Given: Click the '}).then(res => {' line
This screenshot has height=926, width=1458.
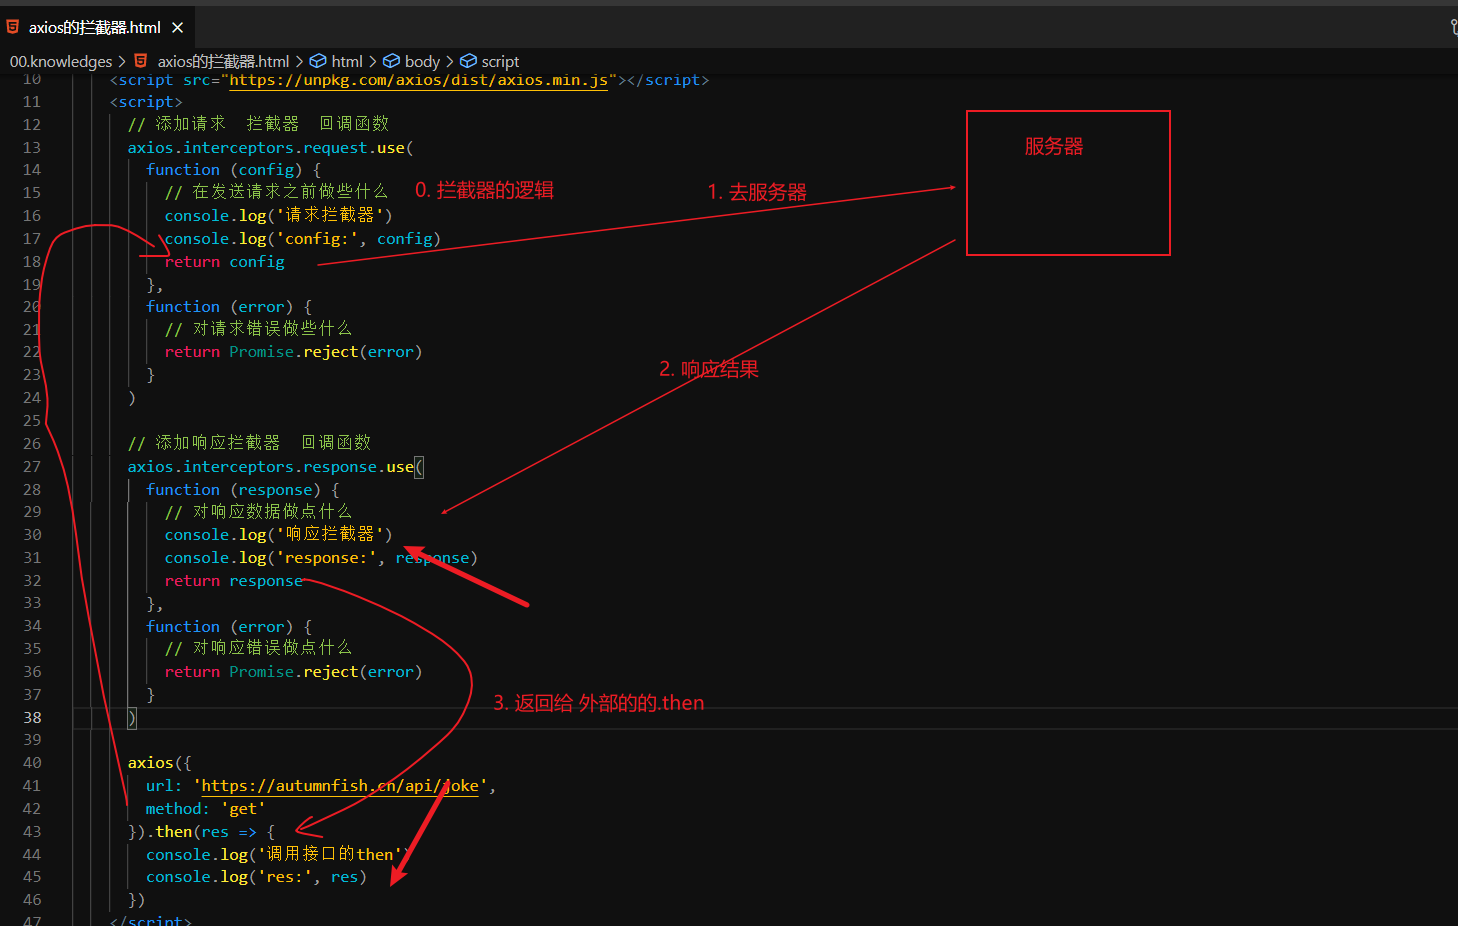Looking at the screenshot, I should (x=201, y=832).
